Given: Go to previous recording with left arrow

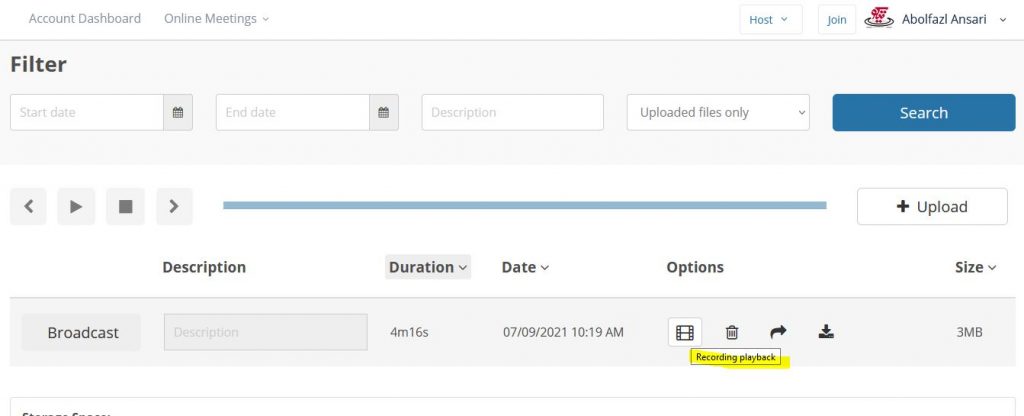Looking at the screenshot, I should coord(28,206).
